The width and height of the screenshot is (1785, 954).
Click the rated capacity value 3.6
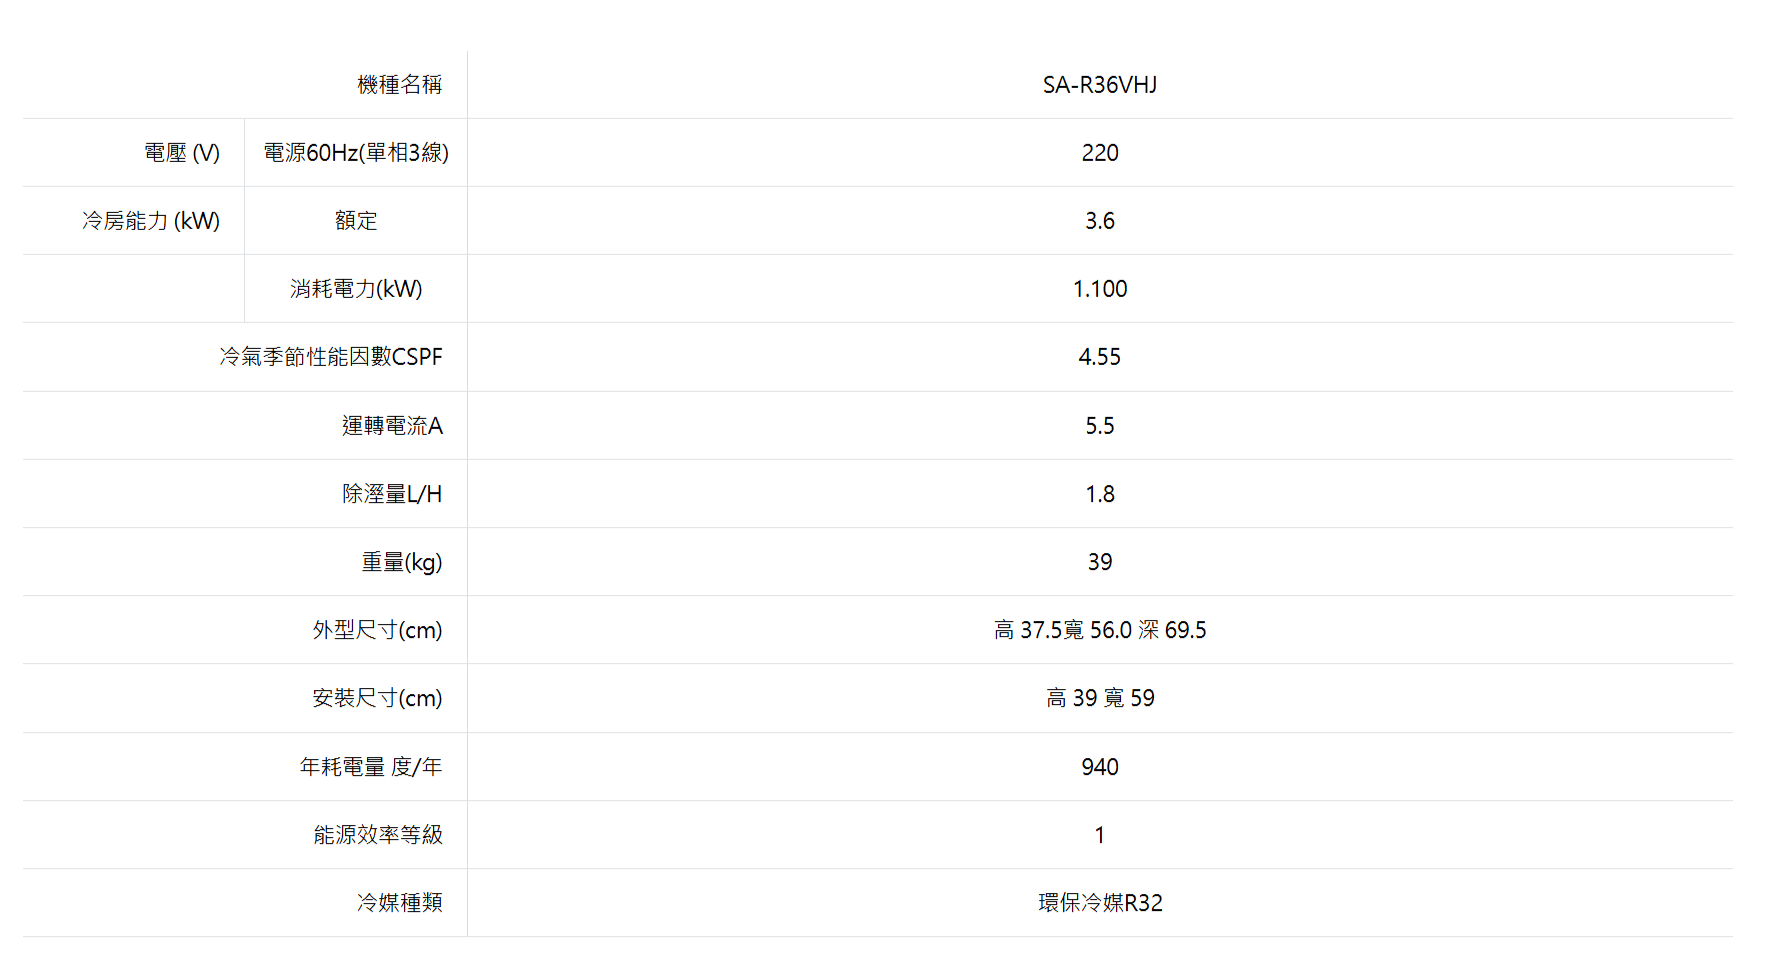[1099, 221]
